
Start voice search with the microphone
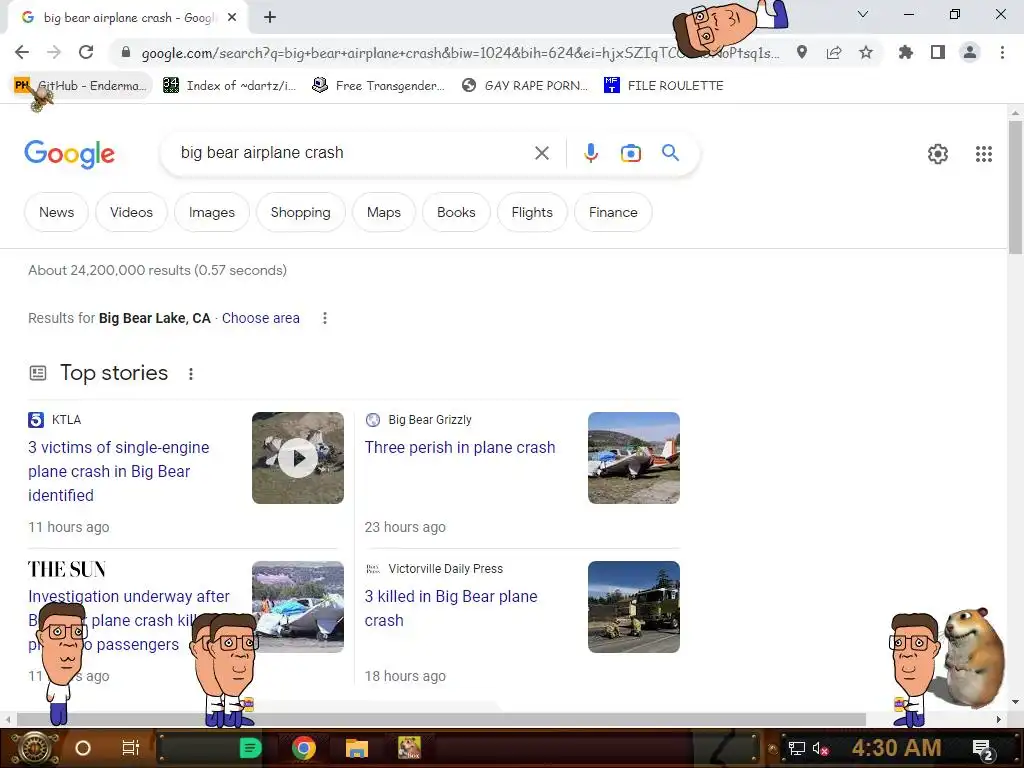tap(591, 153)
